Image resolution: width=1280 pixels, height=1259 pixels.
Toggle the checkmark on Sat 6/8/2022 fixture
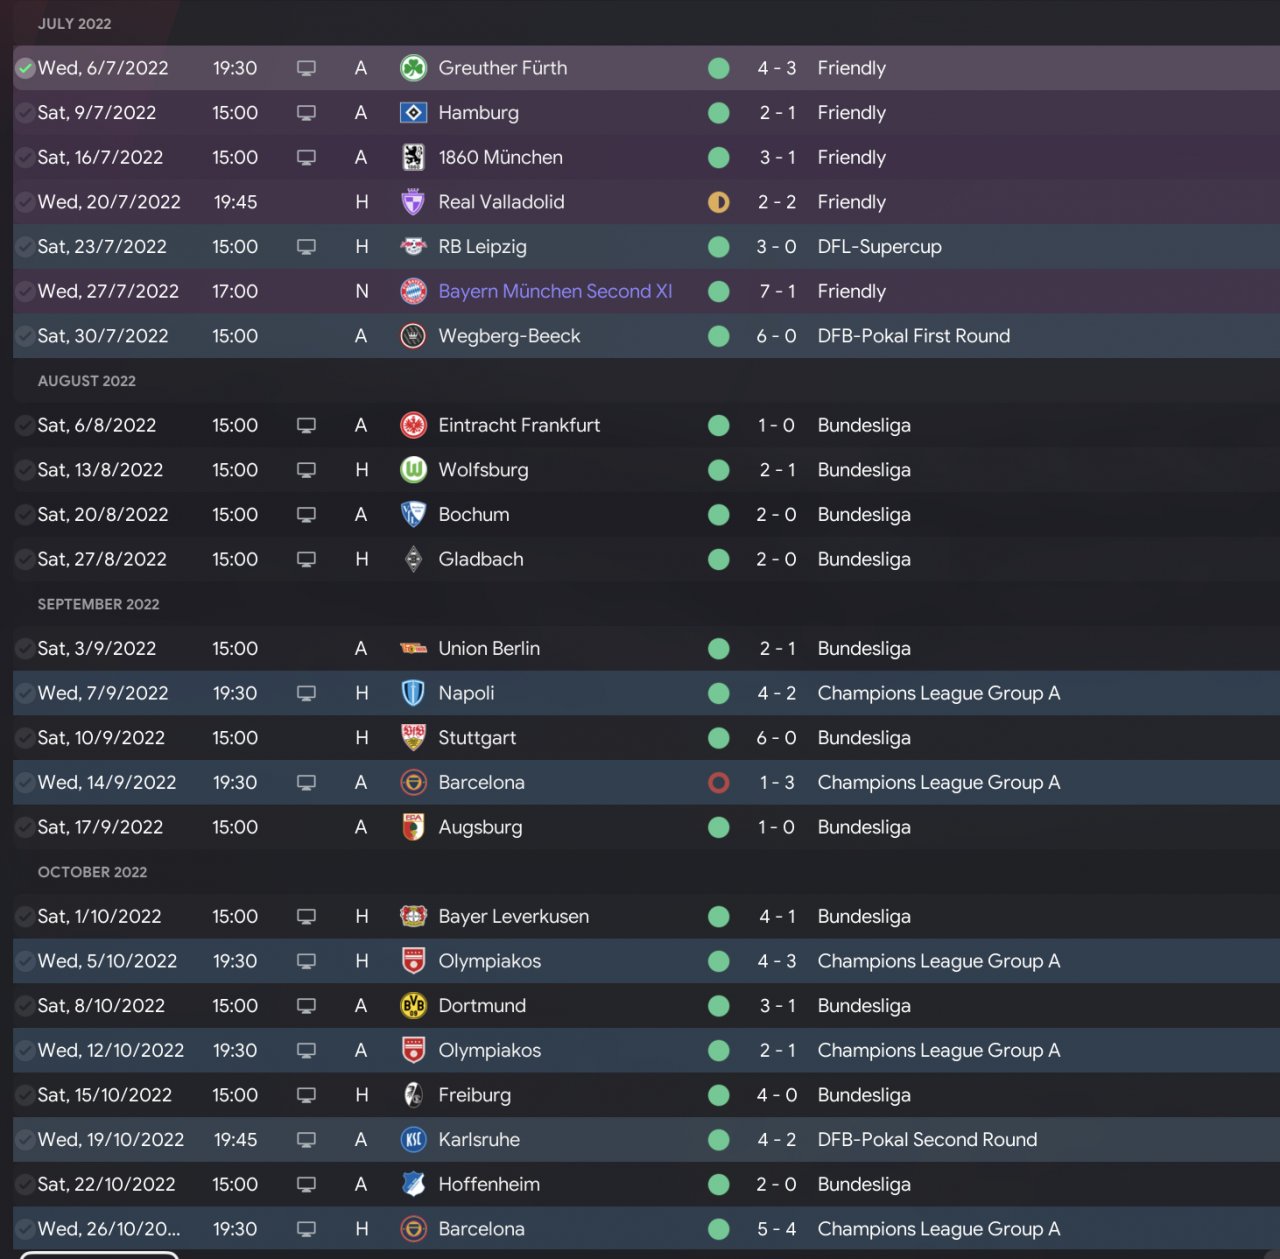tap(25, 426)
